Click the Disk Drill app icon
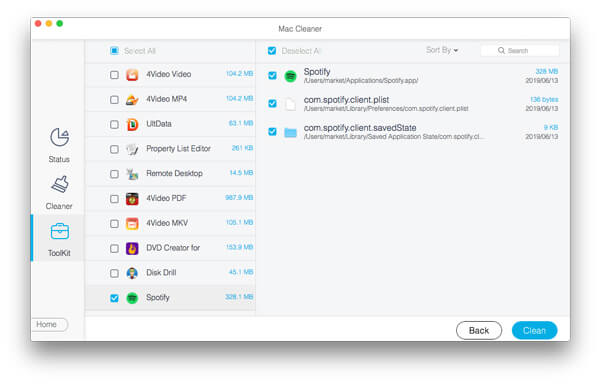 pos(132,273)
